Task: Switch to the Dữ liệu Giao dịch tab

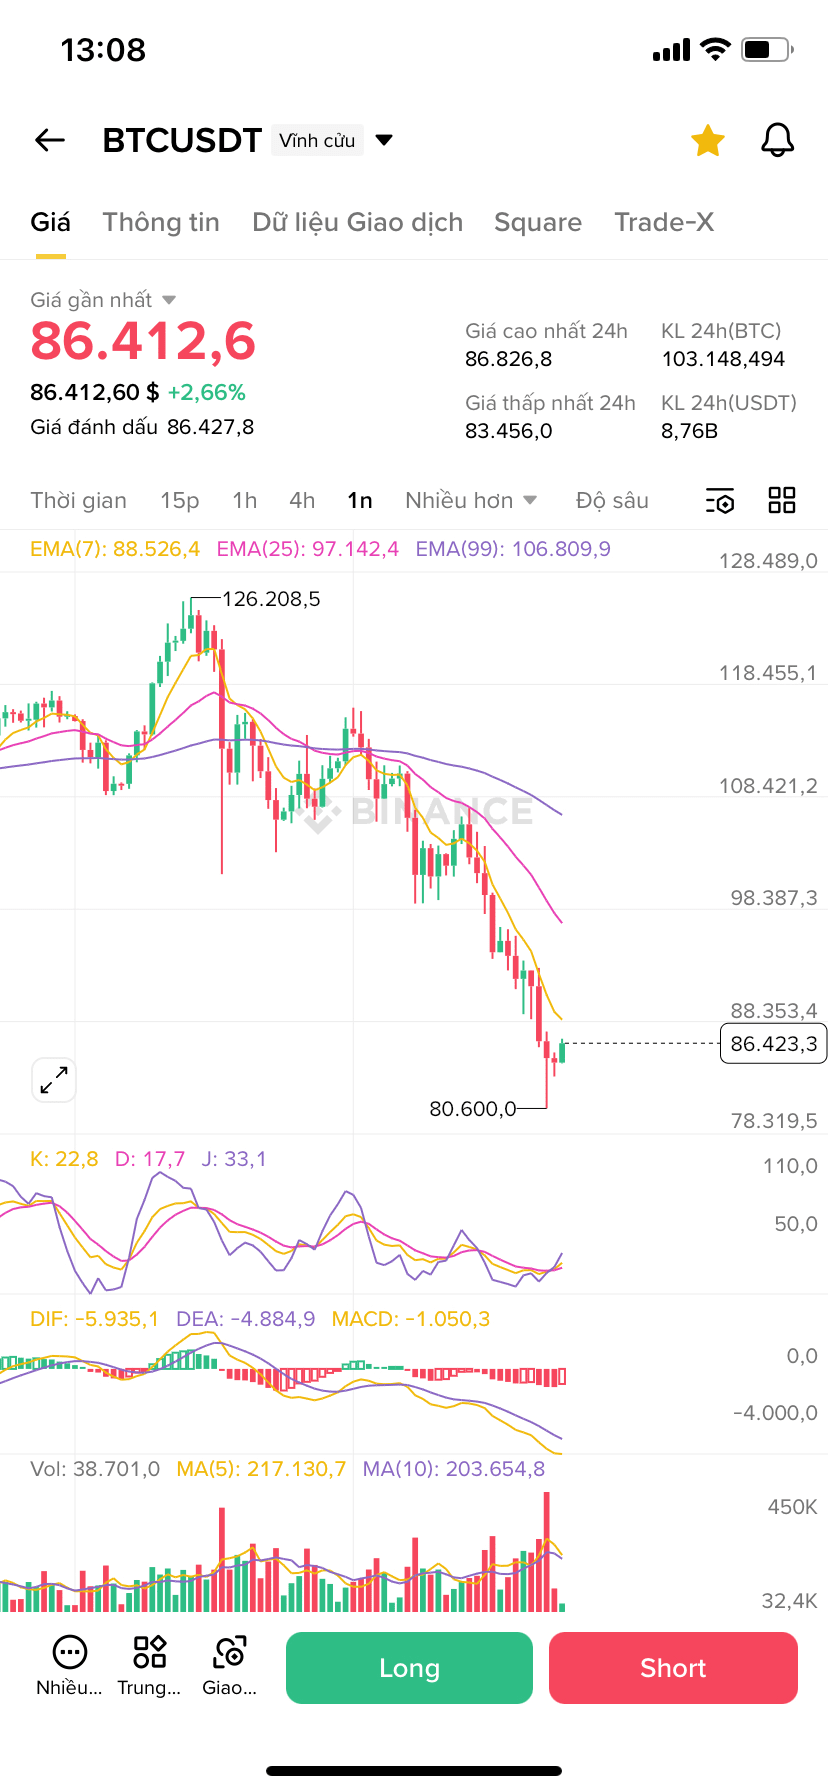Action: [358, 222]
